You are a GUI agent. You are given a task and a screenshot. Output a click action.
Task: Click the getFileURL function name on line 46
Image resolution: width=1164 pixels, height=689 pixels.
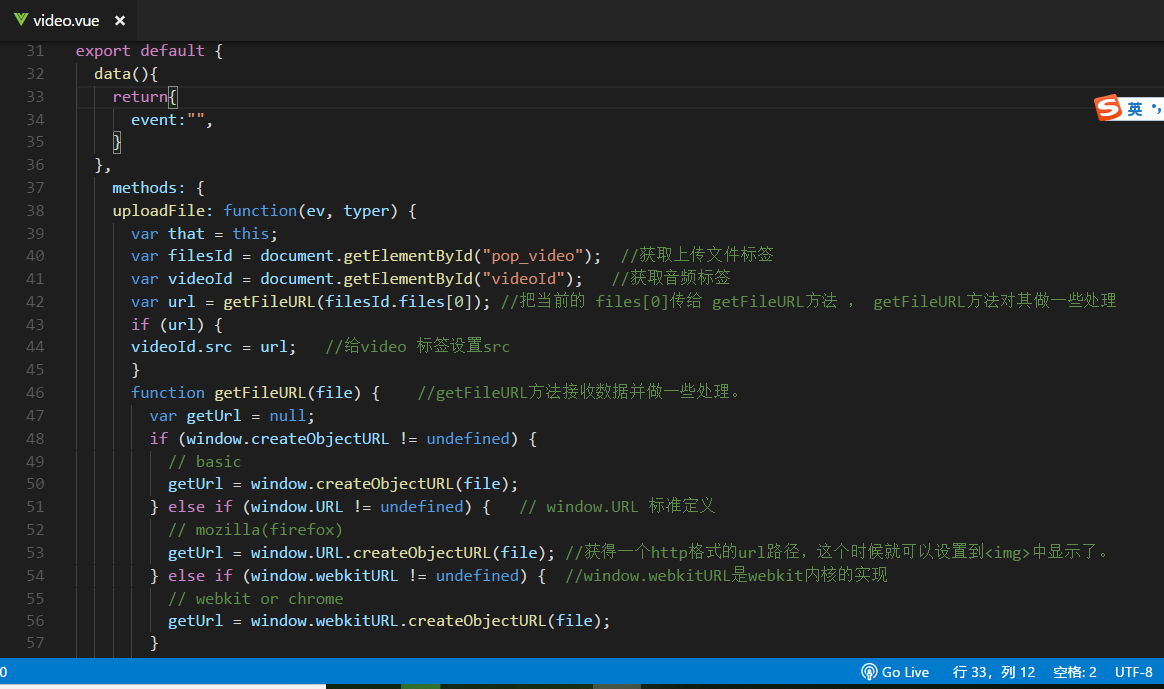[260, 393]
